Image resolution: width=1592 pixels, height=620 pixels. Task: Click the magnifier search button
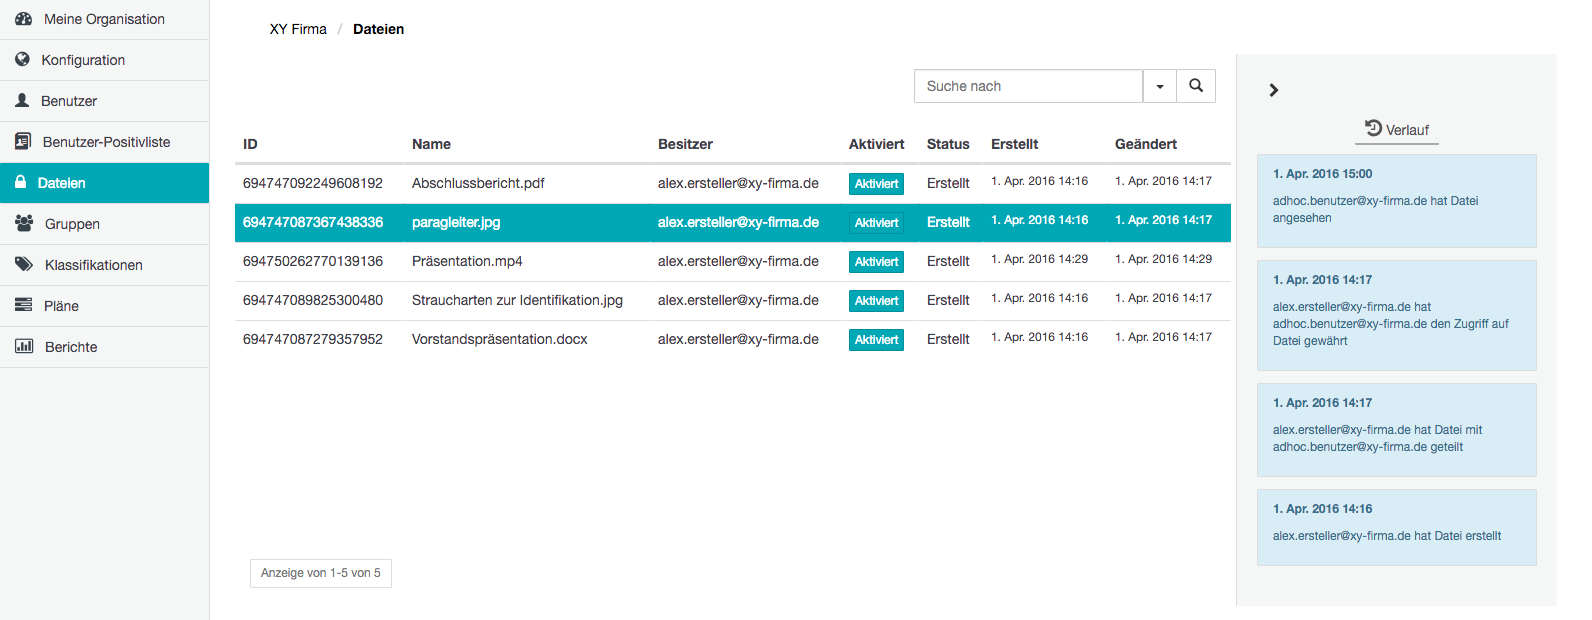coord(1196,86)
